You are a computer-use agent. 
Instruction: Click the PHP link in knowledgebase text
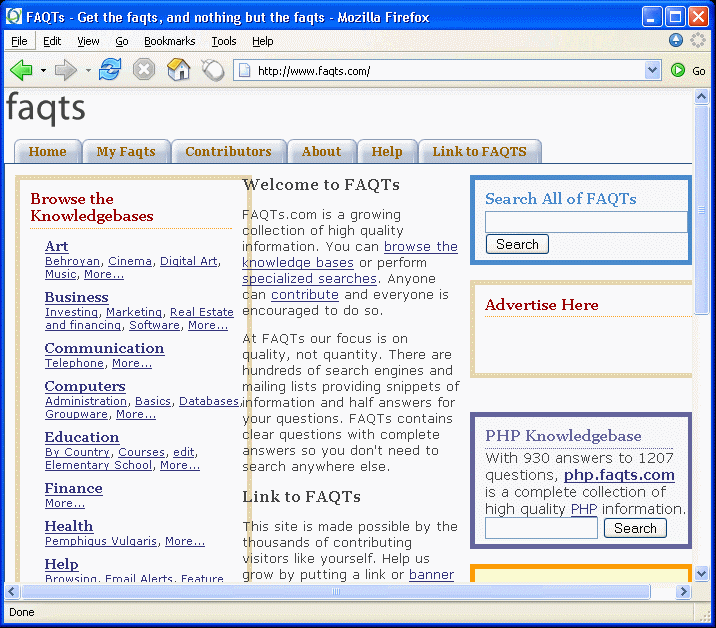click(584, 509)
